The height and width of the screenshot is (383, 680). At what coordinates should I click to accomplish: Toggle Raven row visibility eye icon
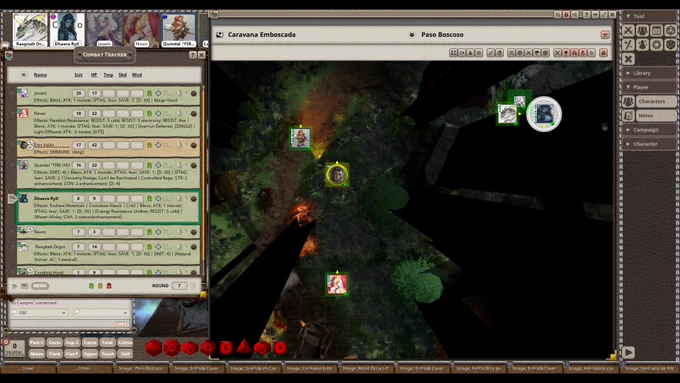(30, 229)
